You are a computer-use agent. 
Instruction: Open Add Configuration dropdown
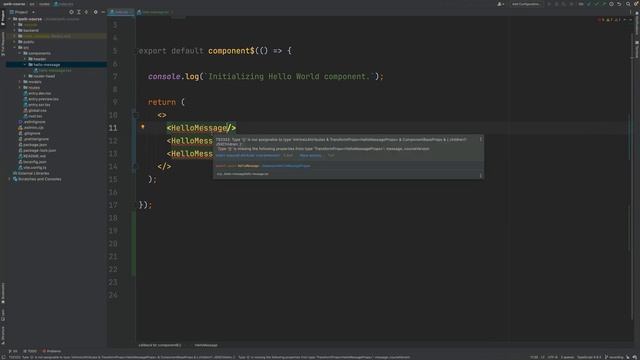[526, 4]
